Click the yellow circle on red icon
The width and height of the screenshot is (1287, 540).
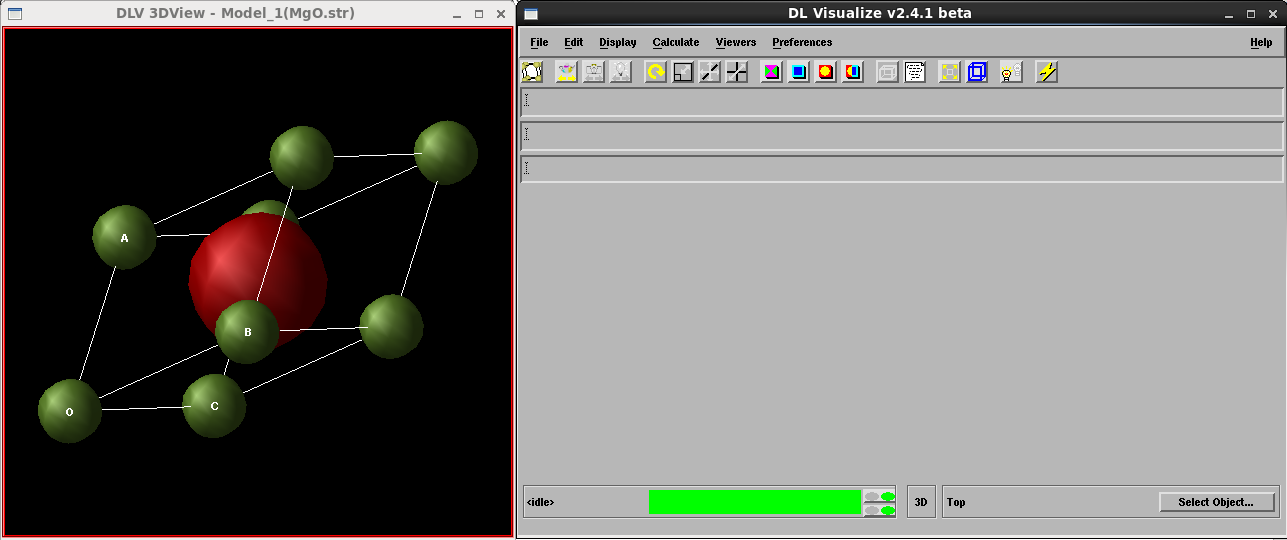825,72
